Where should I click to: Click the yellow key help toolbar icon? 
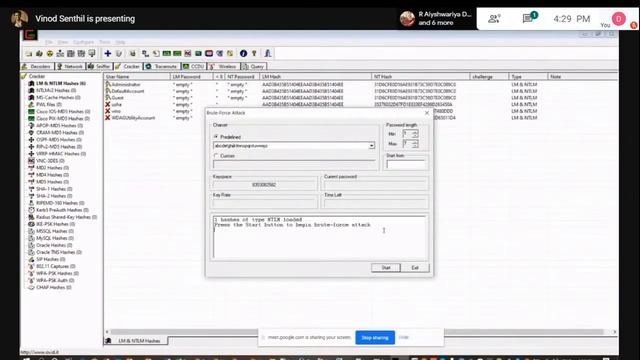(254, 53)
